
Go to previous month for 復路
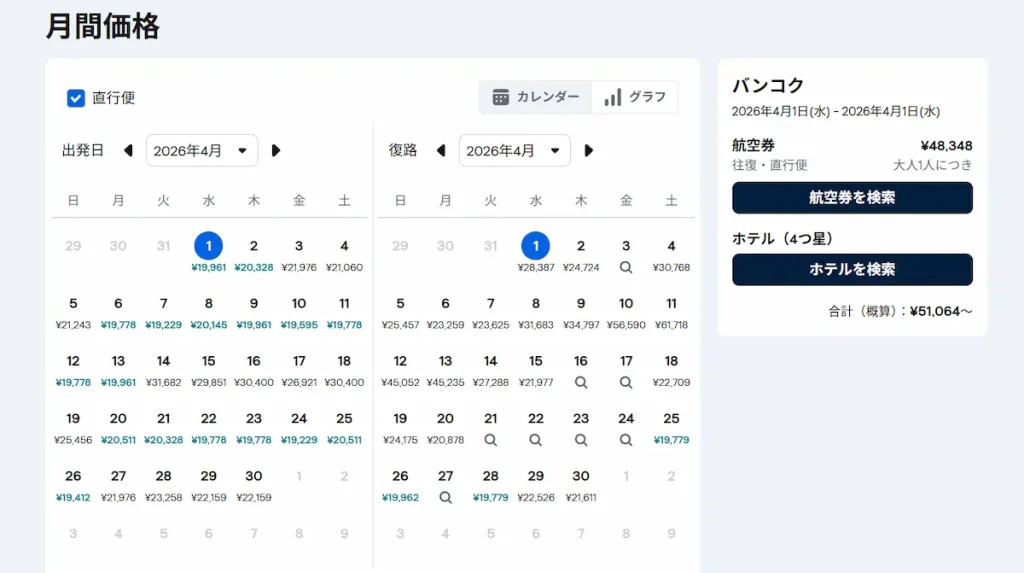coord(441,151)
